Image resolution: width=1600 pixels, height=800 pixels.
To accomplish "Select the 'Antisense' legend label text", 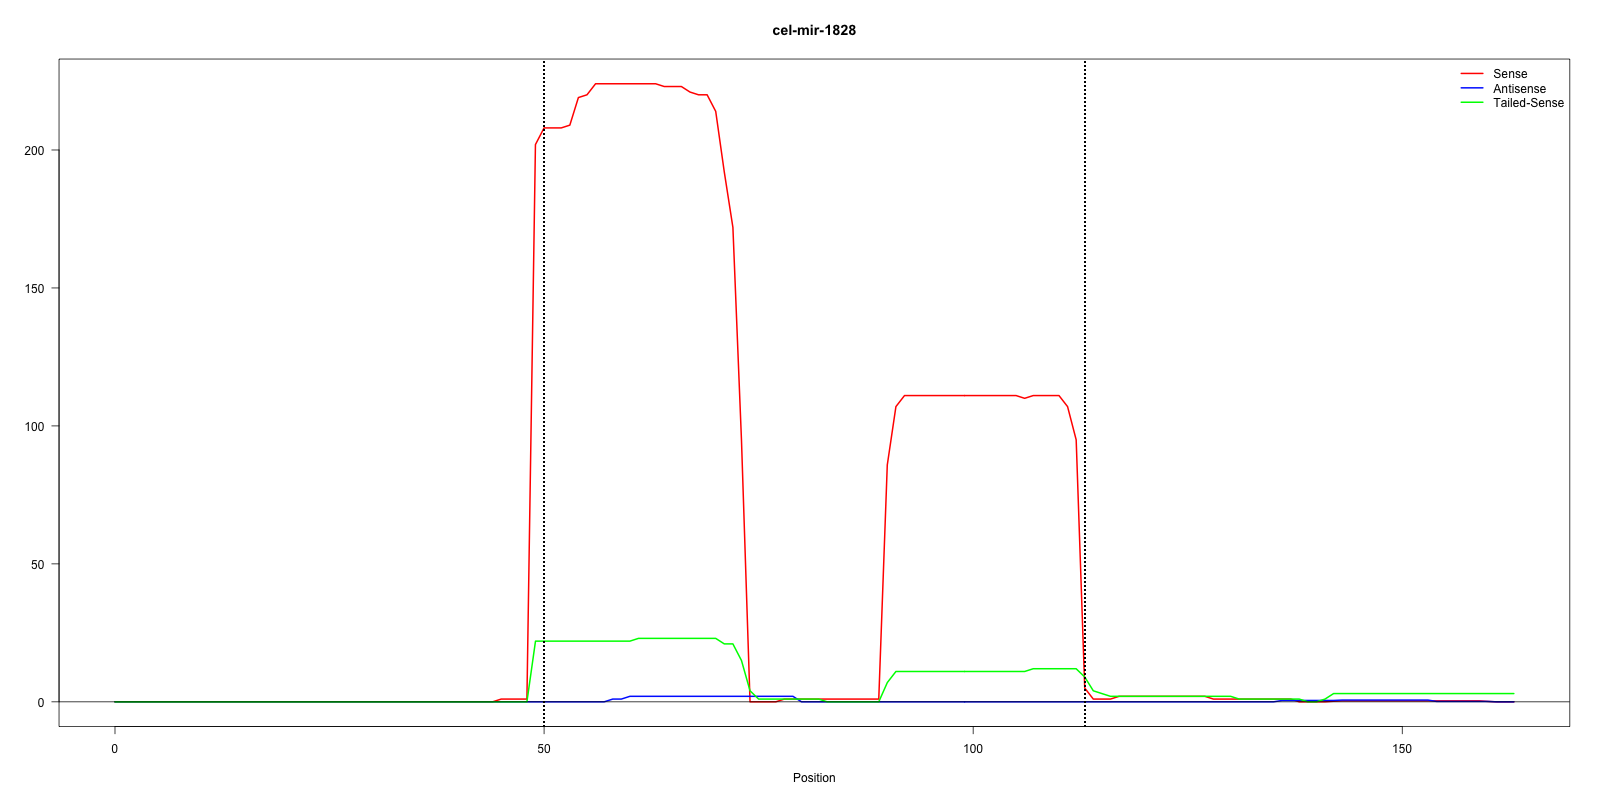I will [1518, 89].
